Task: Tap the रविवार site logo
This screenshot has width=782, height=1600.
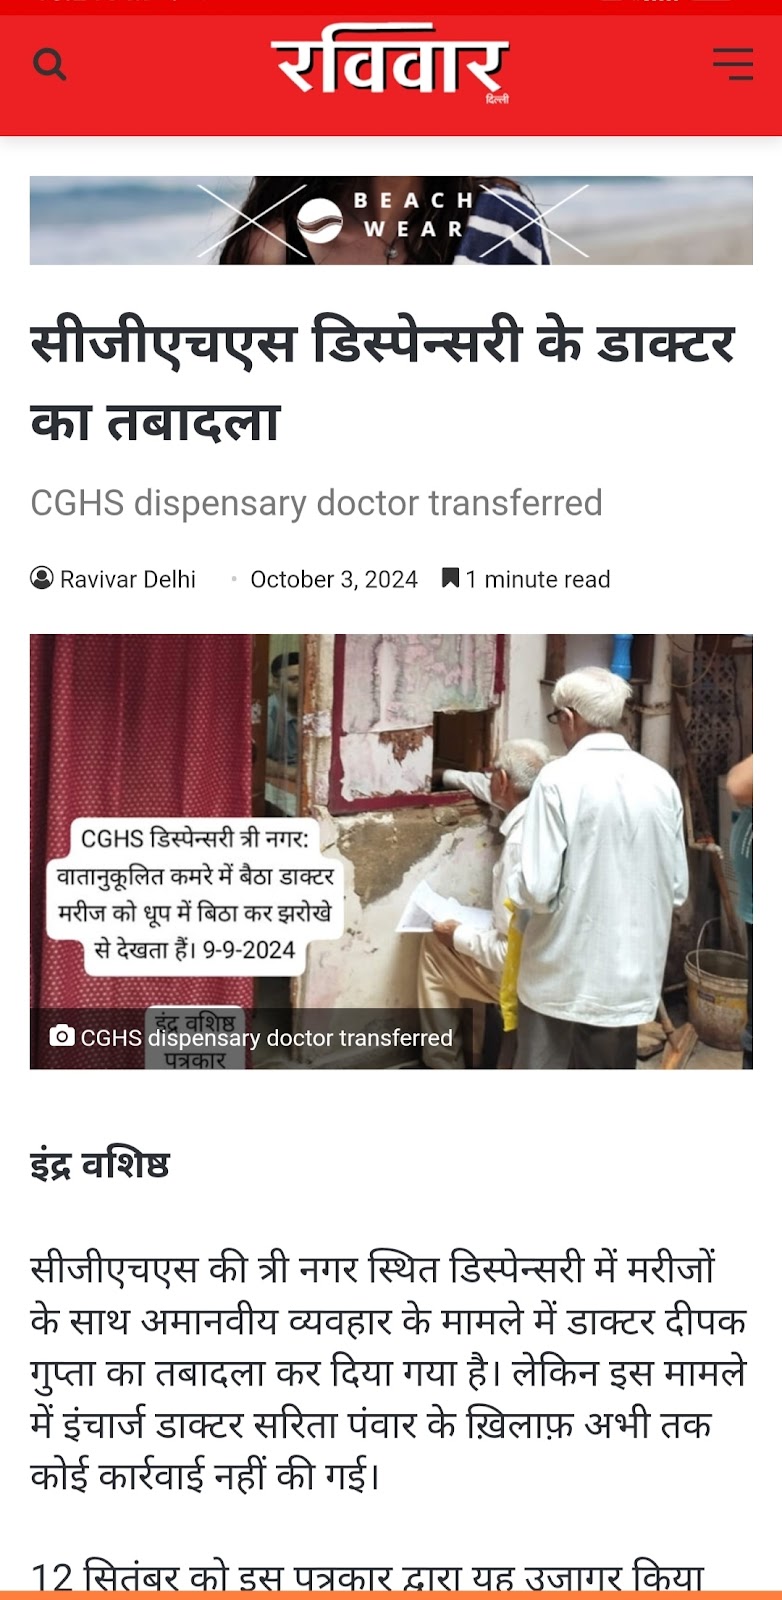Action: (391, 65)
